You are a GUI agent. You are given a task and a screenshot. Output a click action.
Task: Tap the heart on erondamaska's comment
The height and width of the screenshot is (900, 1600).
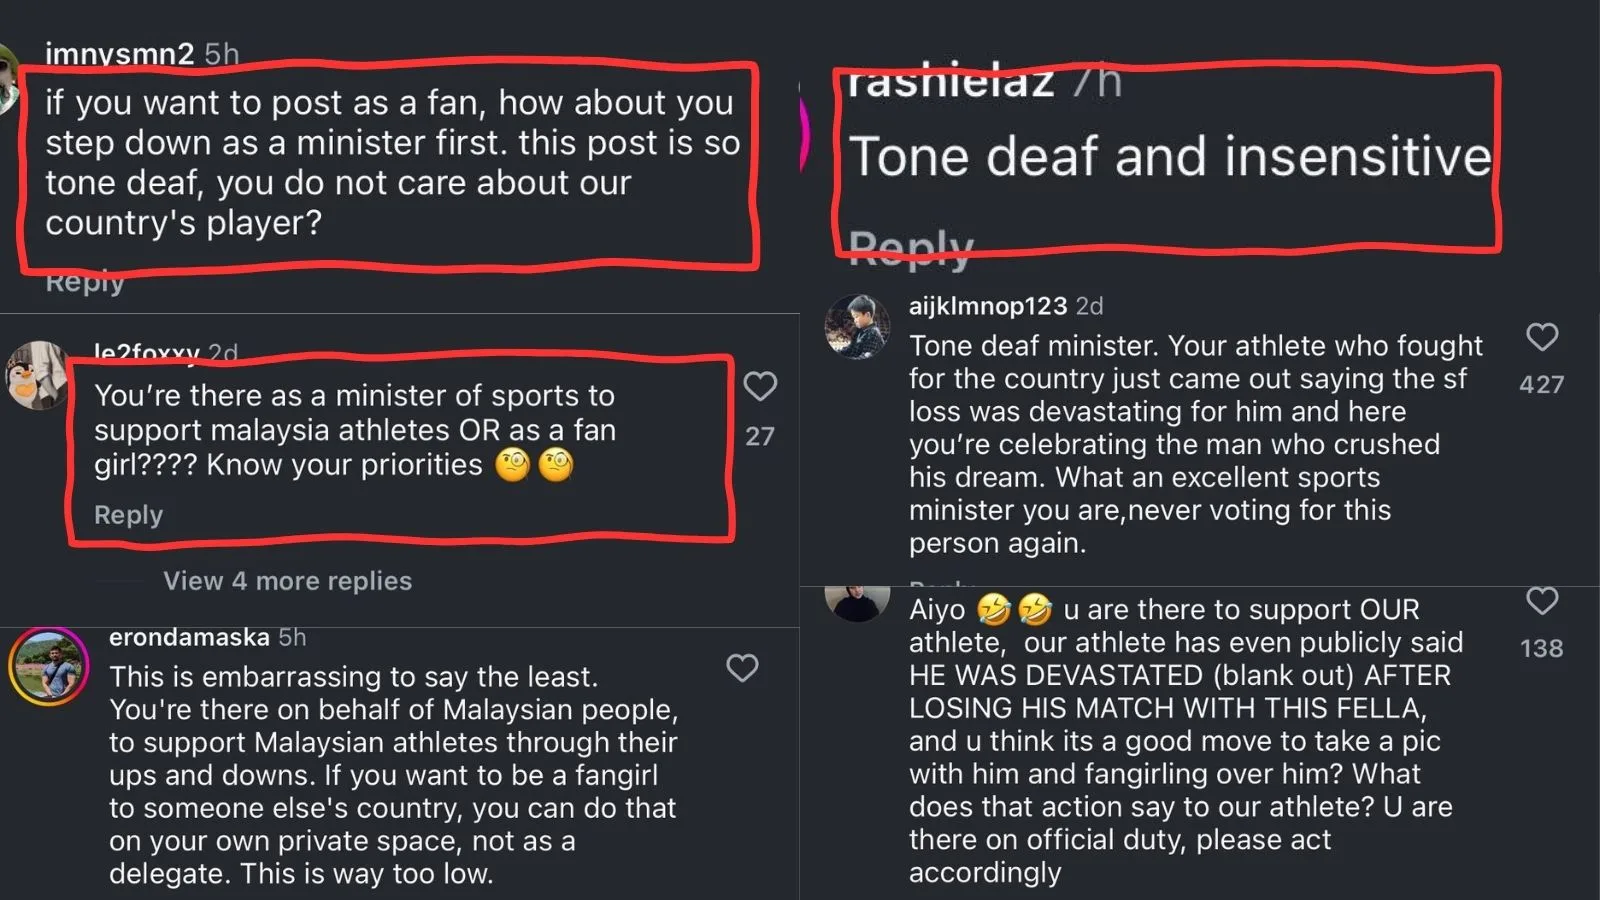(742, 667)
